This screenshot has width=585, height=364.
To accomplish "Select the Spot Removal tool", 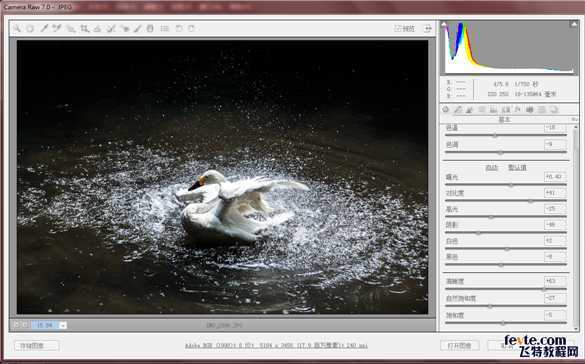I will 111,28.
